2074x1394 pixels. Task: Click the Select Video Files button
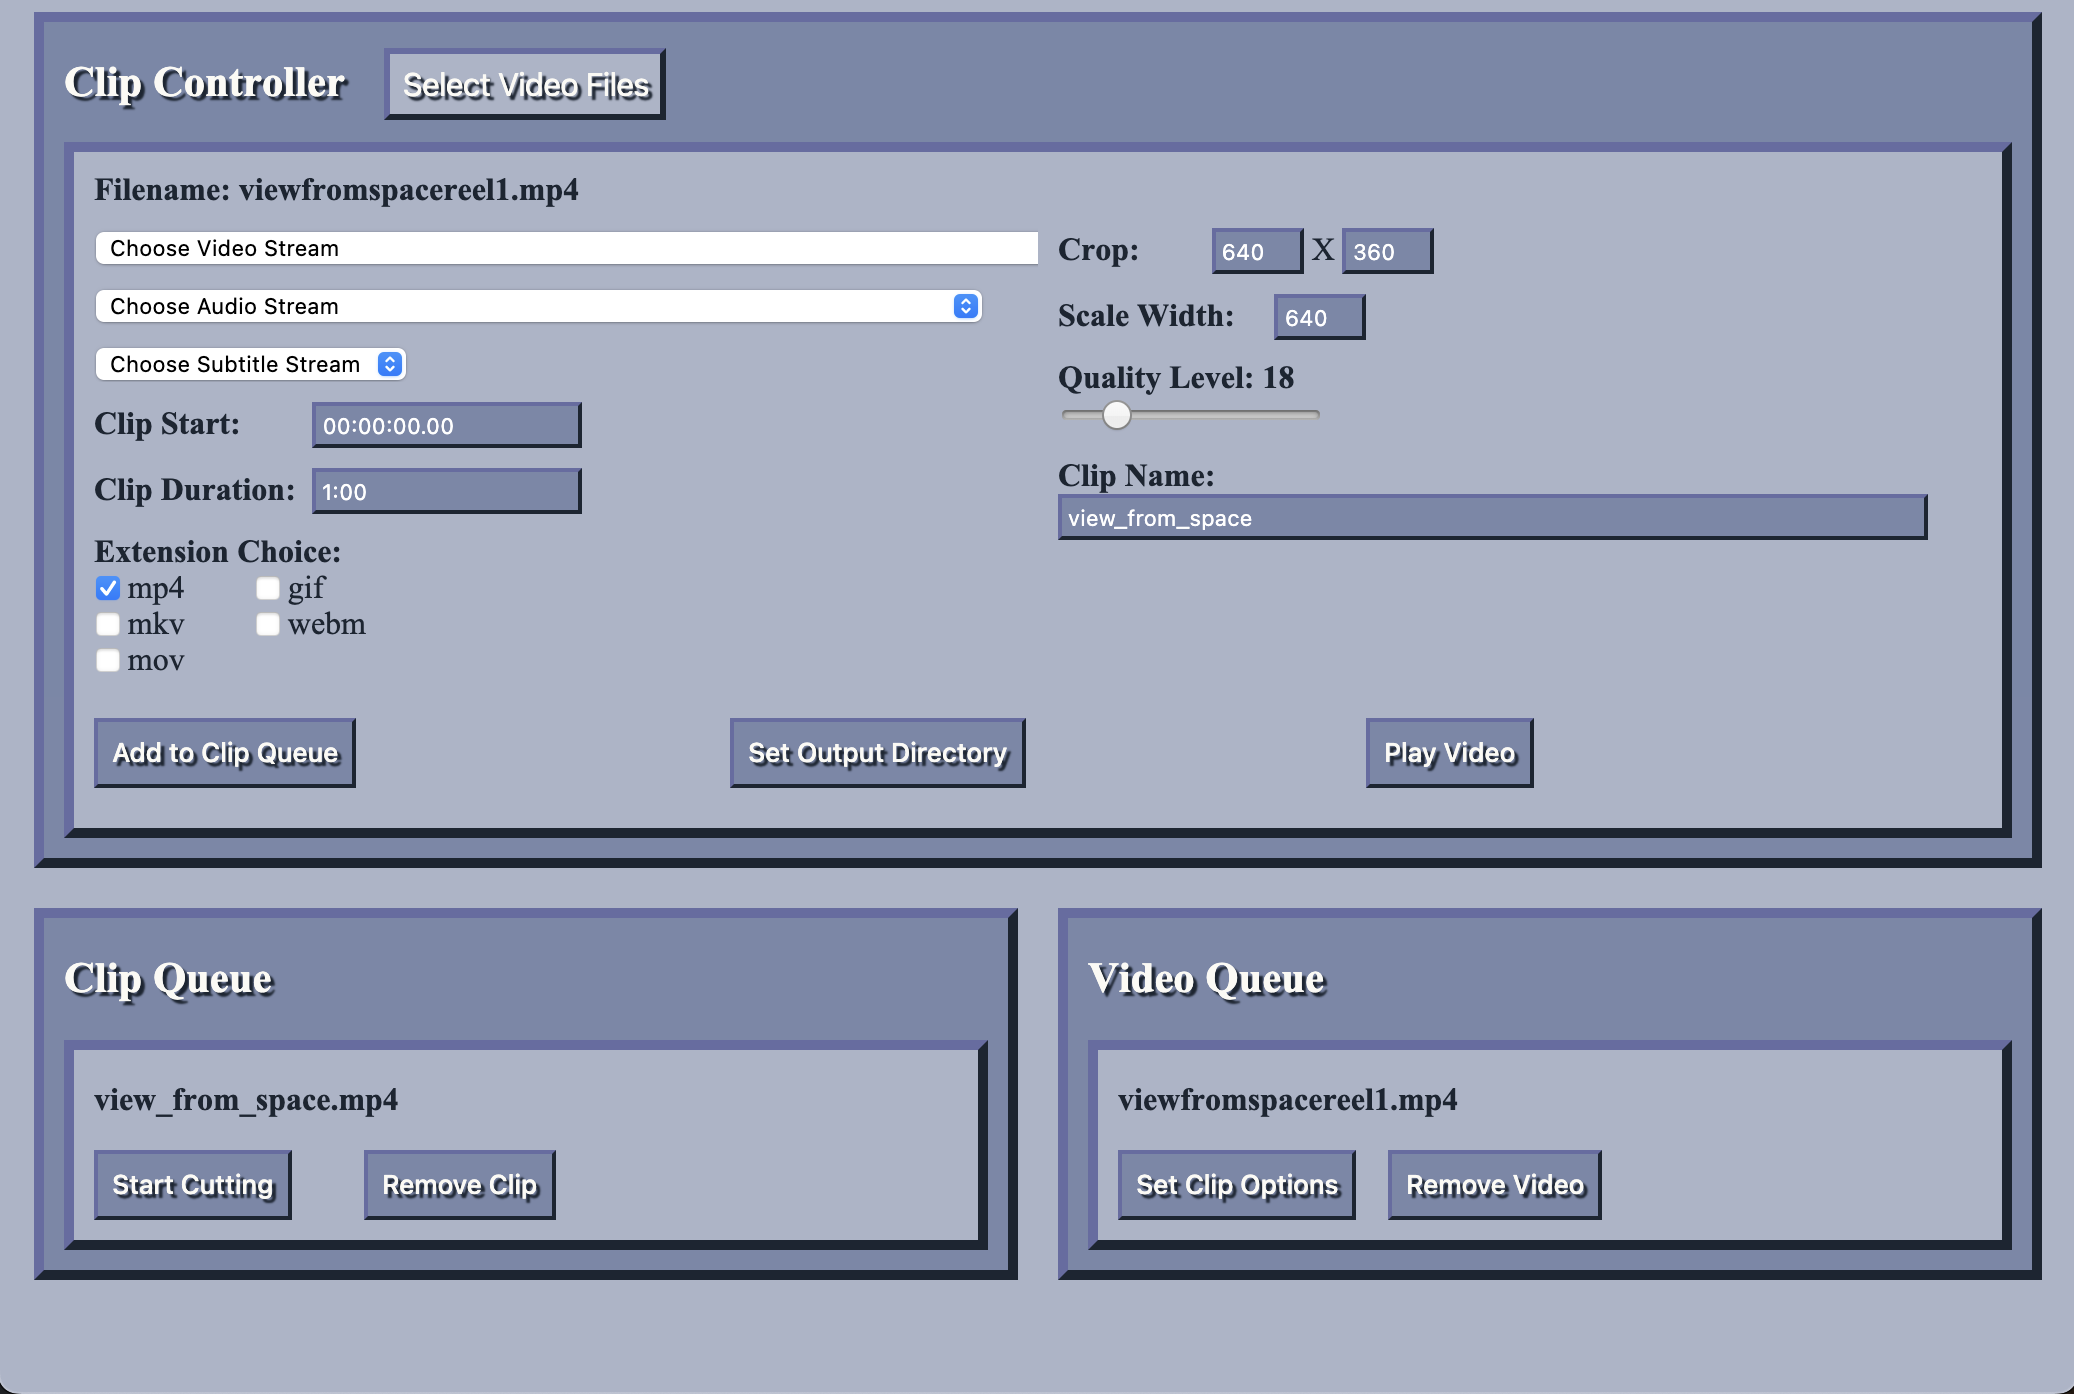pos(524,85)
